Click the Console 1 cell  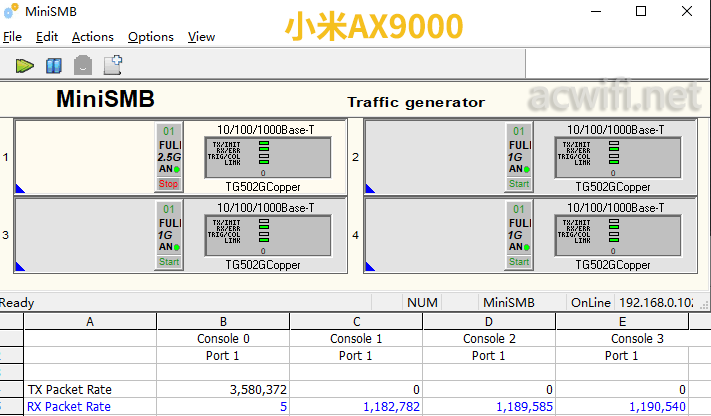click(356, 339)
